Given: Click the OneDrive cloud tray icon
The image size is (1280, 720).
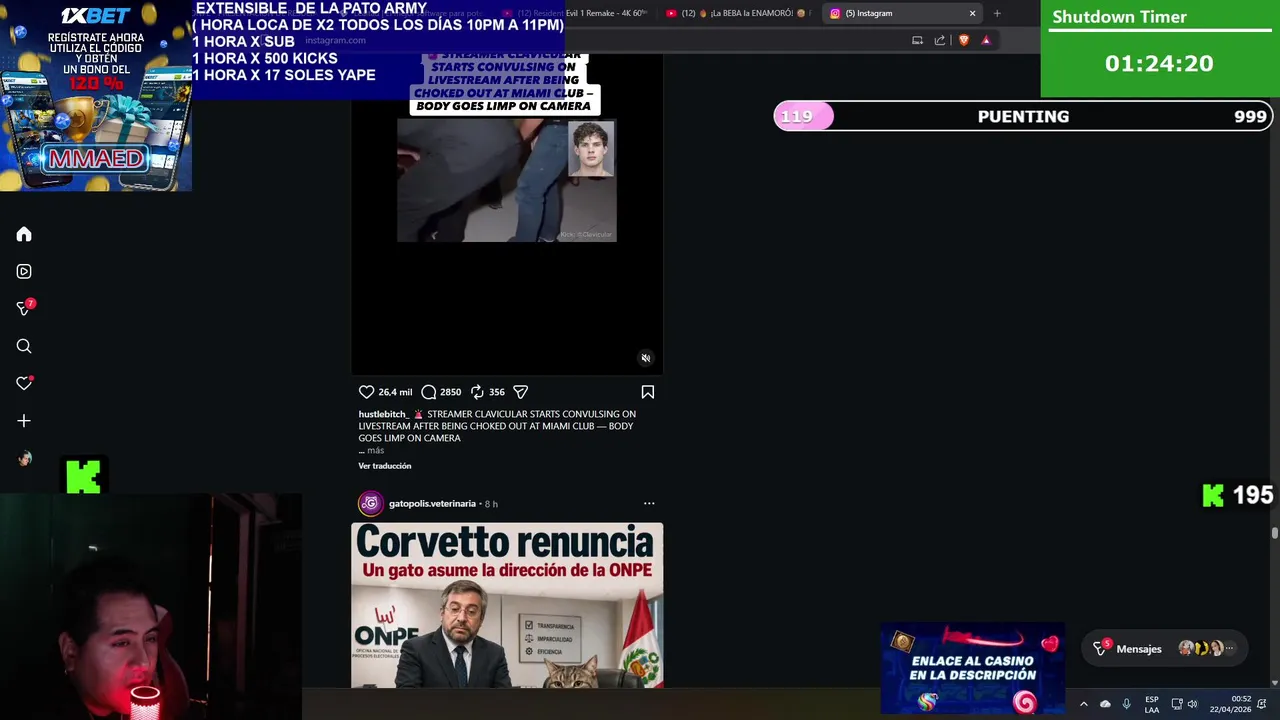Looking at the screenshot, I should pos(1105,704).
